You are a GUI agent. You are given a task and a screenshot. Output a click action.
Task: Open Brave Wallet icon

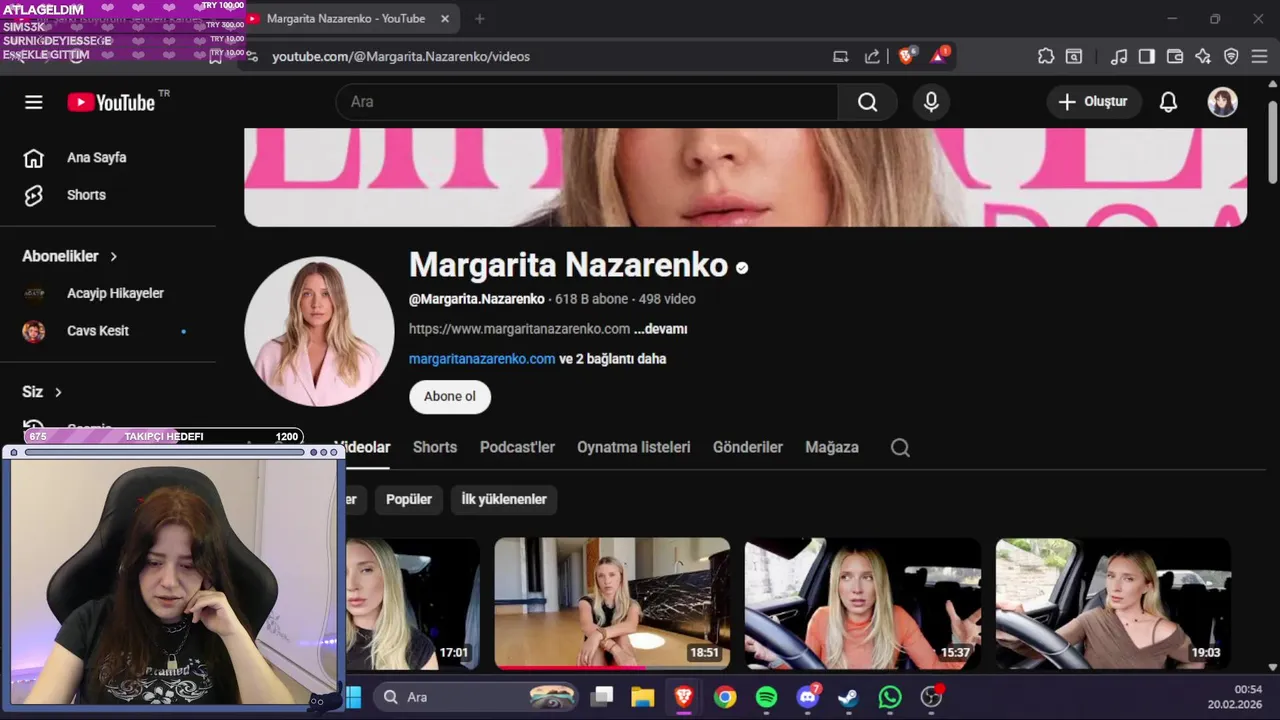[x=1175, y=56]
